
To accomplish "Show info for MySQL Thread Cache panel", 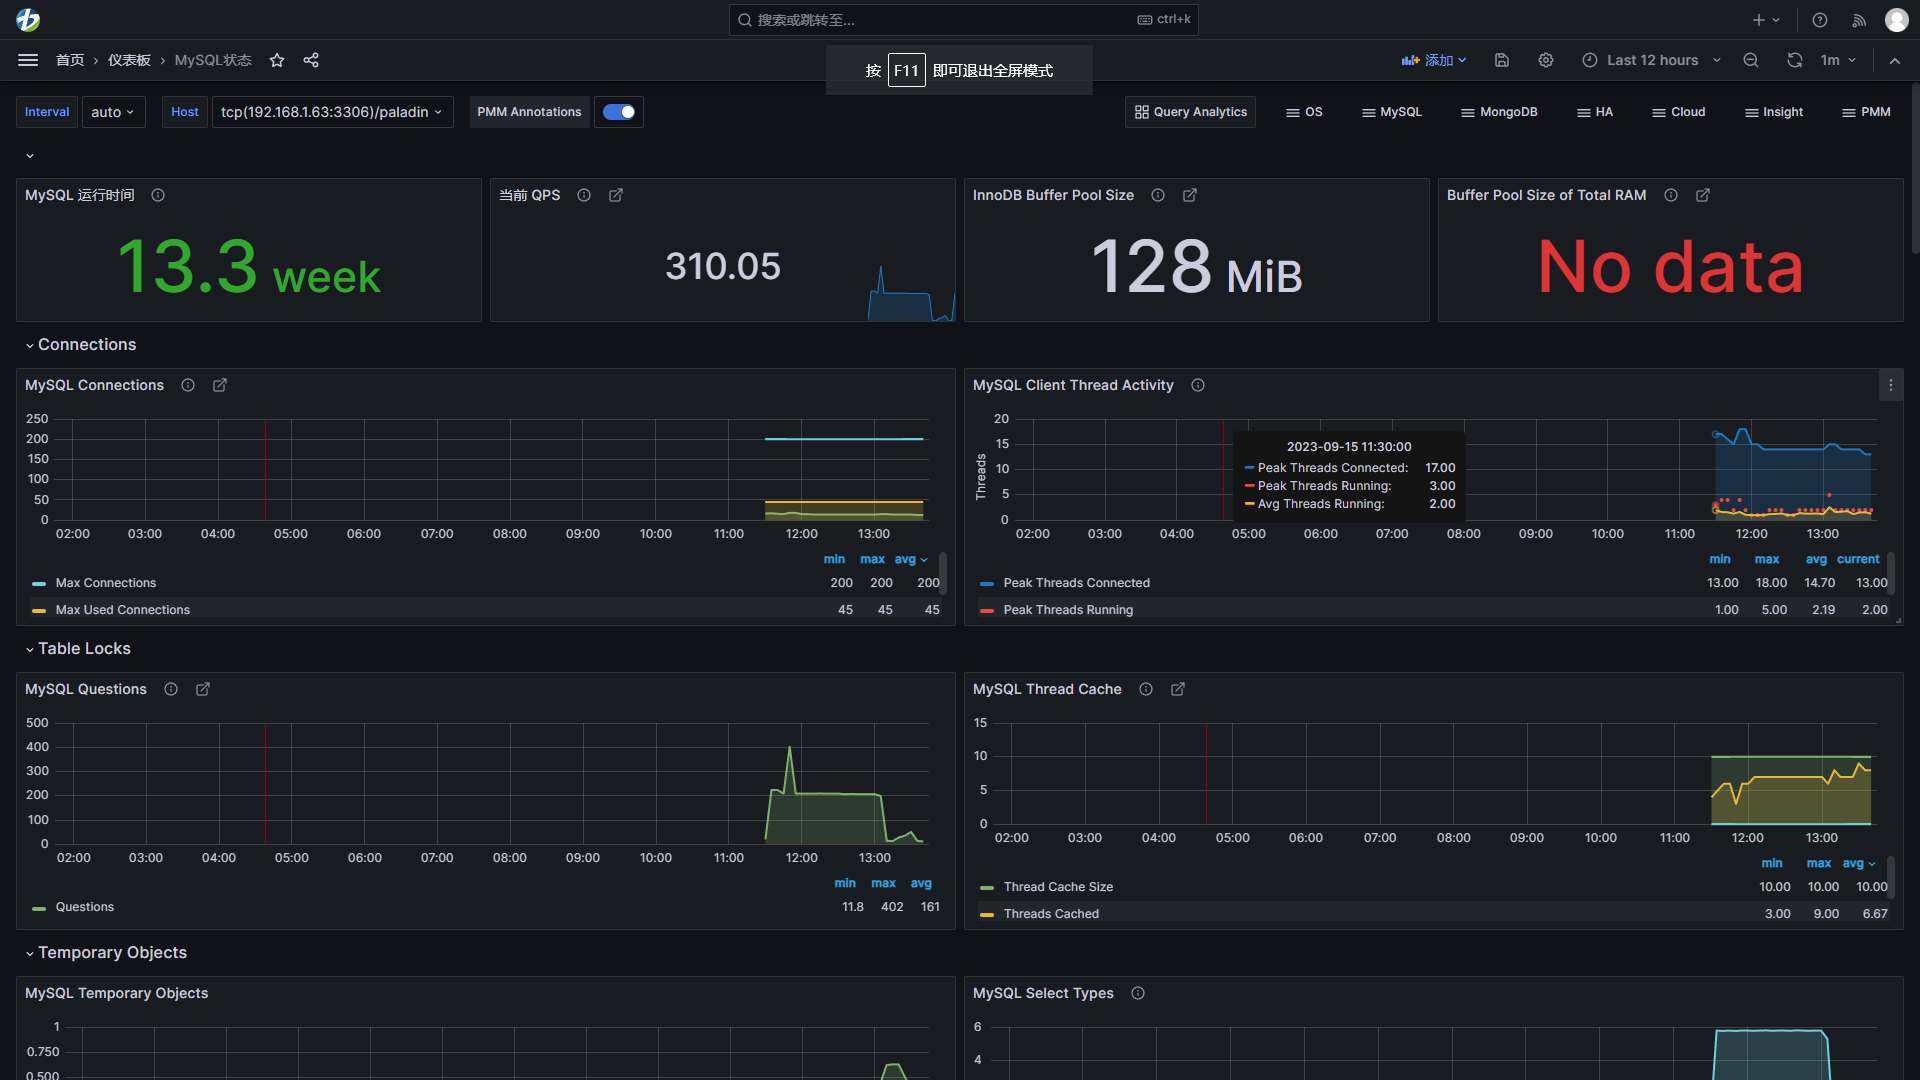I will coord(1146,689).
